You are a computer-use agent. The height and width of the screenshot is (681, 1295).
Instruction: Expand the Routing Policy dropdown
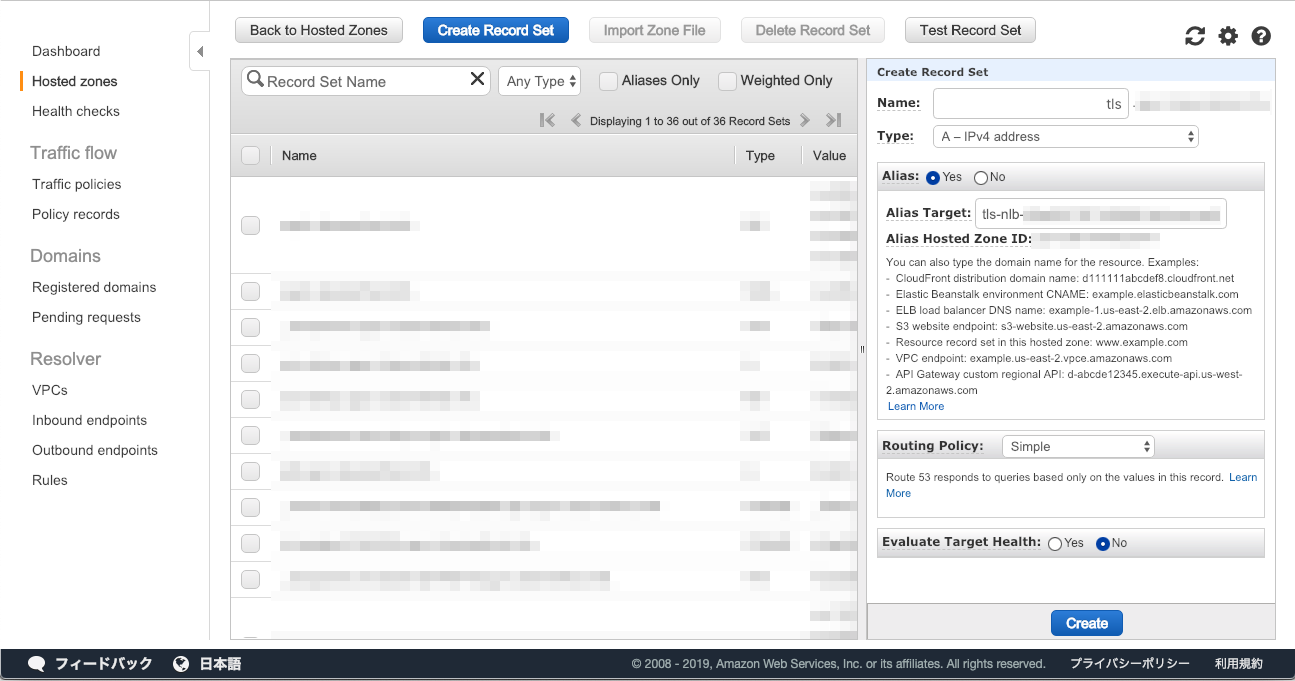point(1078,446)
